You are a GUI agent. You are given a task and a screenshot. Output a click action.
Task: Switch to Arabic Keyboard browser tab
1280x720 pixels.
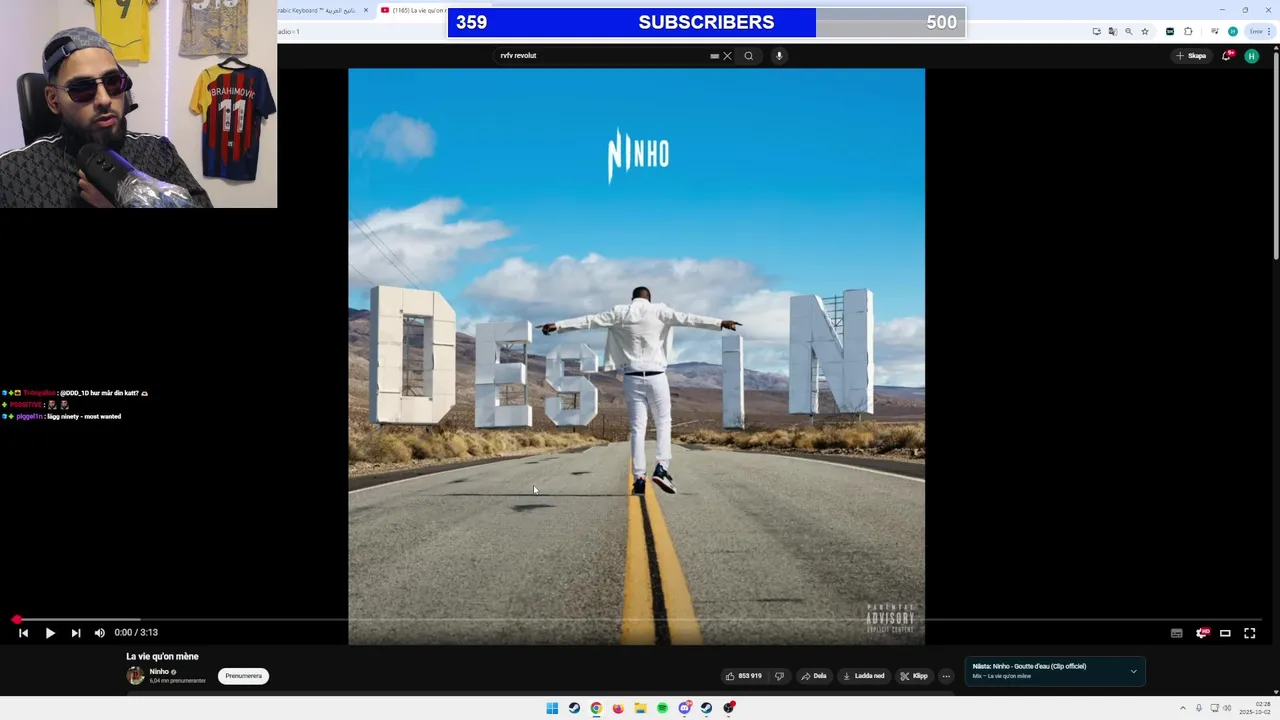point(318,10)
